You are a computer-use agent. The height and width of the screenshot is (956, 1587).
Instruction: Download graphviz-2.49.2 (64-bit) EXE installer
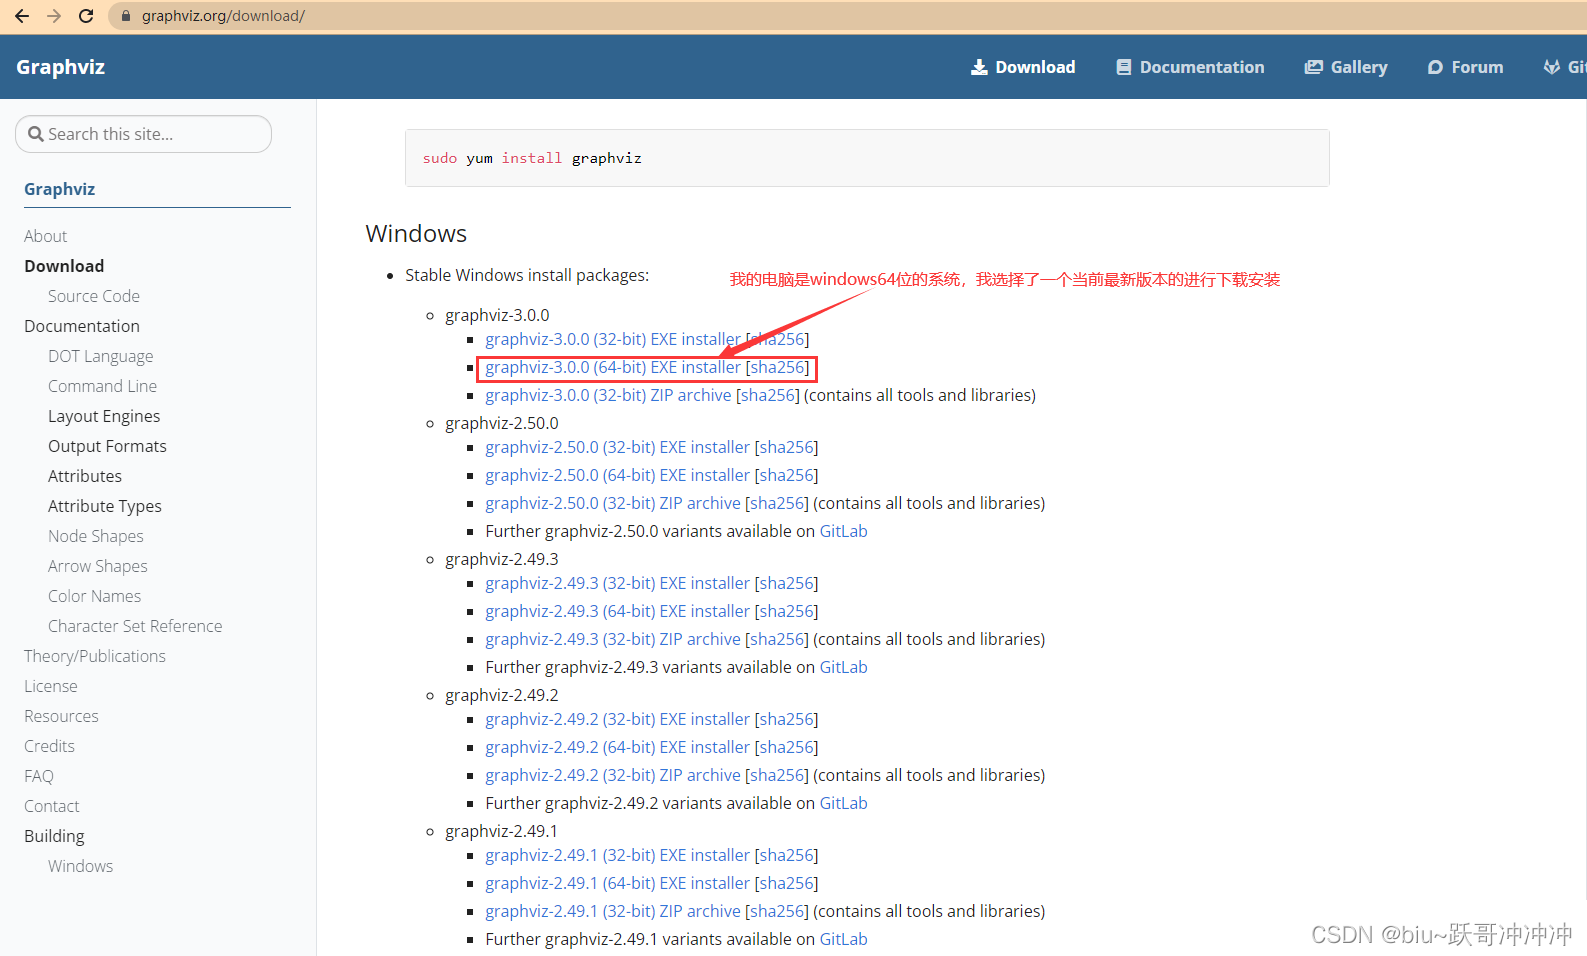tap(617, 747)
